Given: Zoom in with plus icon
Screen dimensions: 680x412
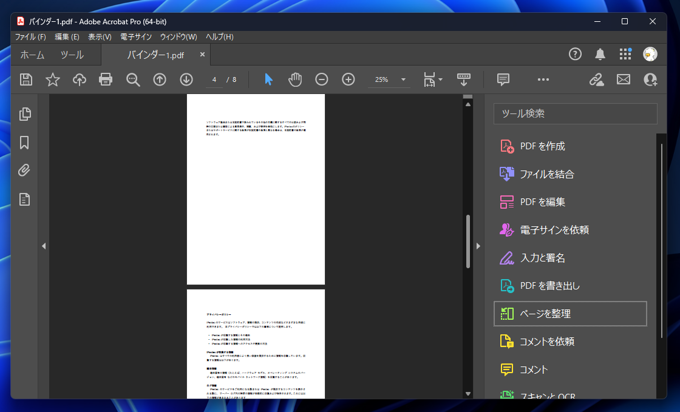Looking at the screenshot, I should (348, 80).
